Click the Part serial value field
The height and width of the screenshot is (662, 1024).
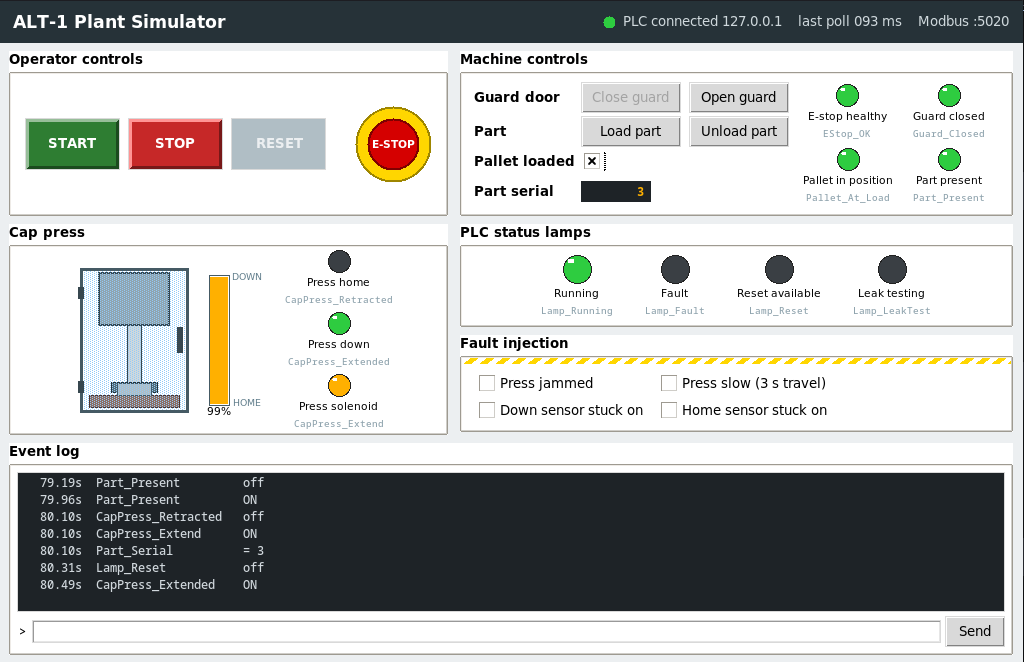616,191
